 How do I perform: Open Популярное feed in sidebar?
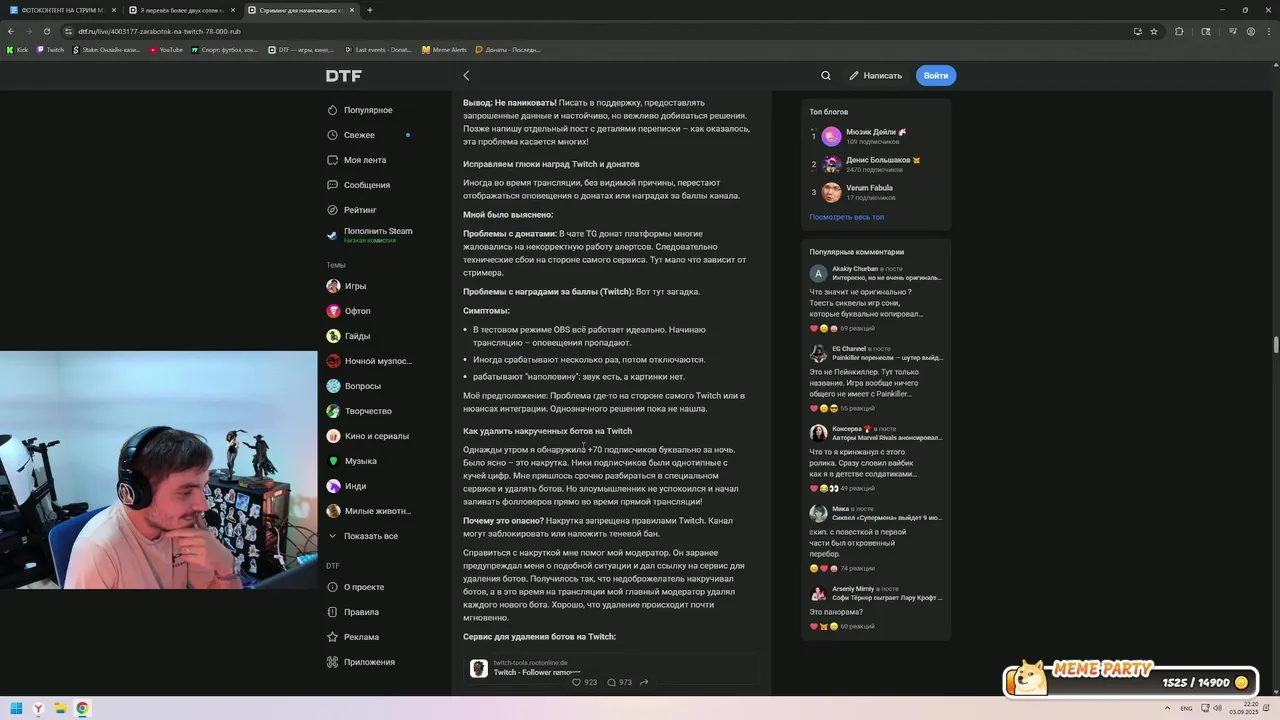[x=368, y=110]
